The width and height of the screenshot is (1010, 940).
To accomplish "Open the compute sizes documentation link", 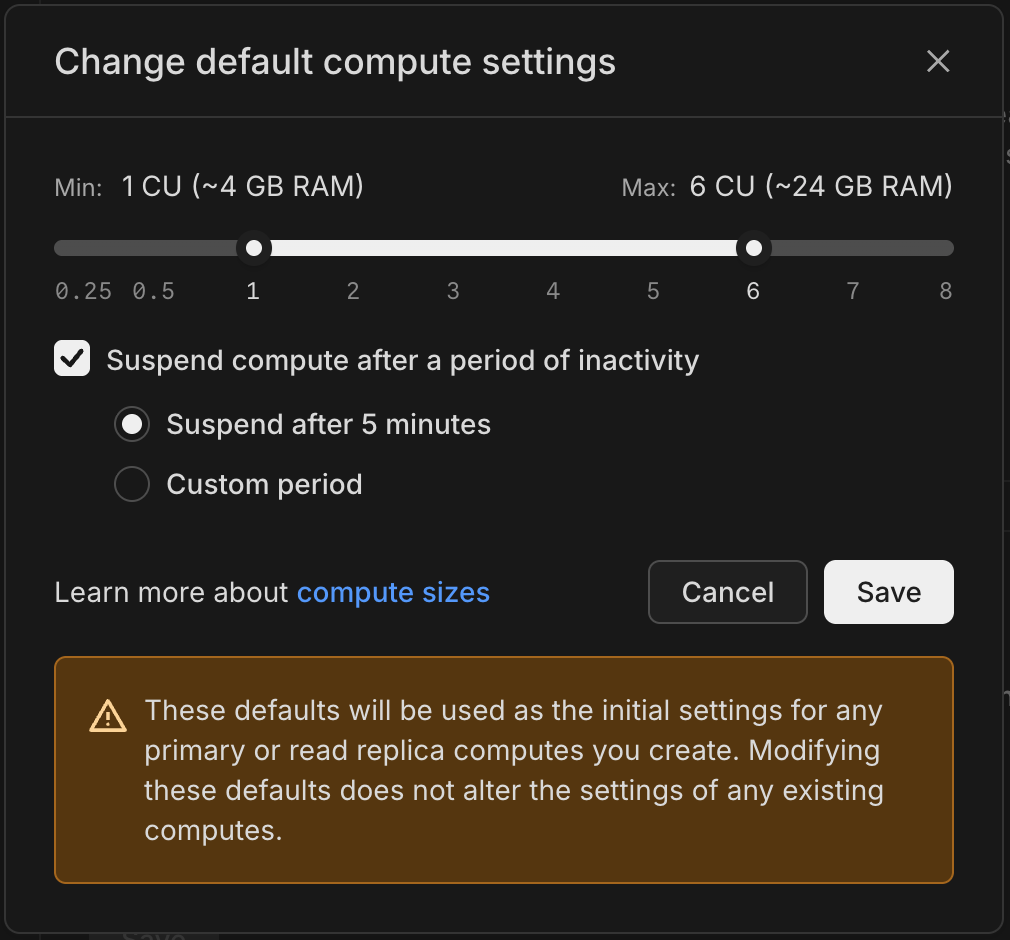I will click(x=393, y=592).
